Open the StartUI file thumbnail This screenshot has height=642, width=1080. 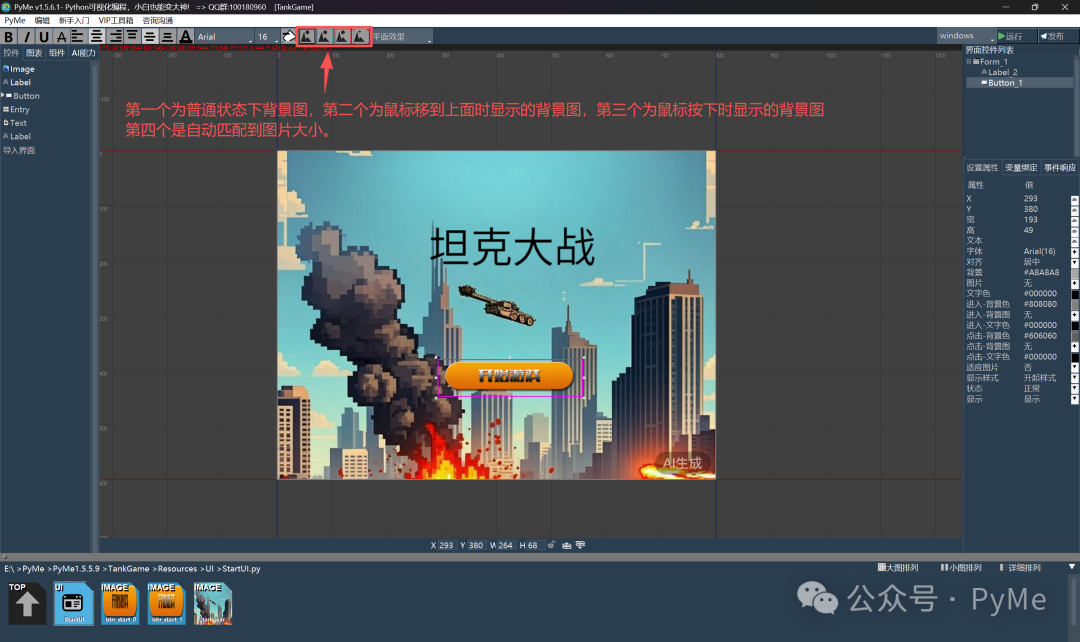tap(74, 603)
